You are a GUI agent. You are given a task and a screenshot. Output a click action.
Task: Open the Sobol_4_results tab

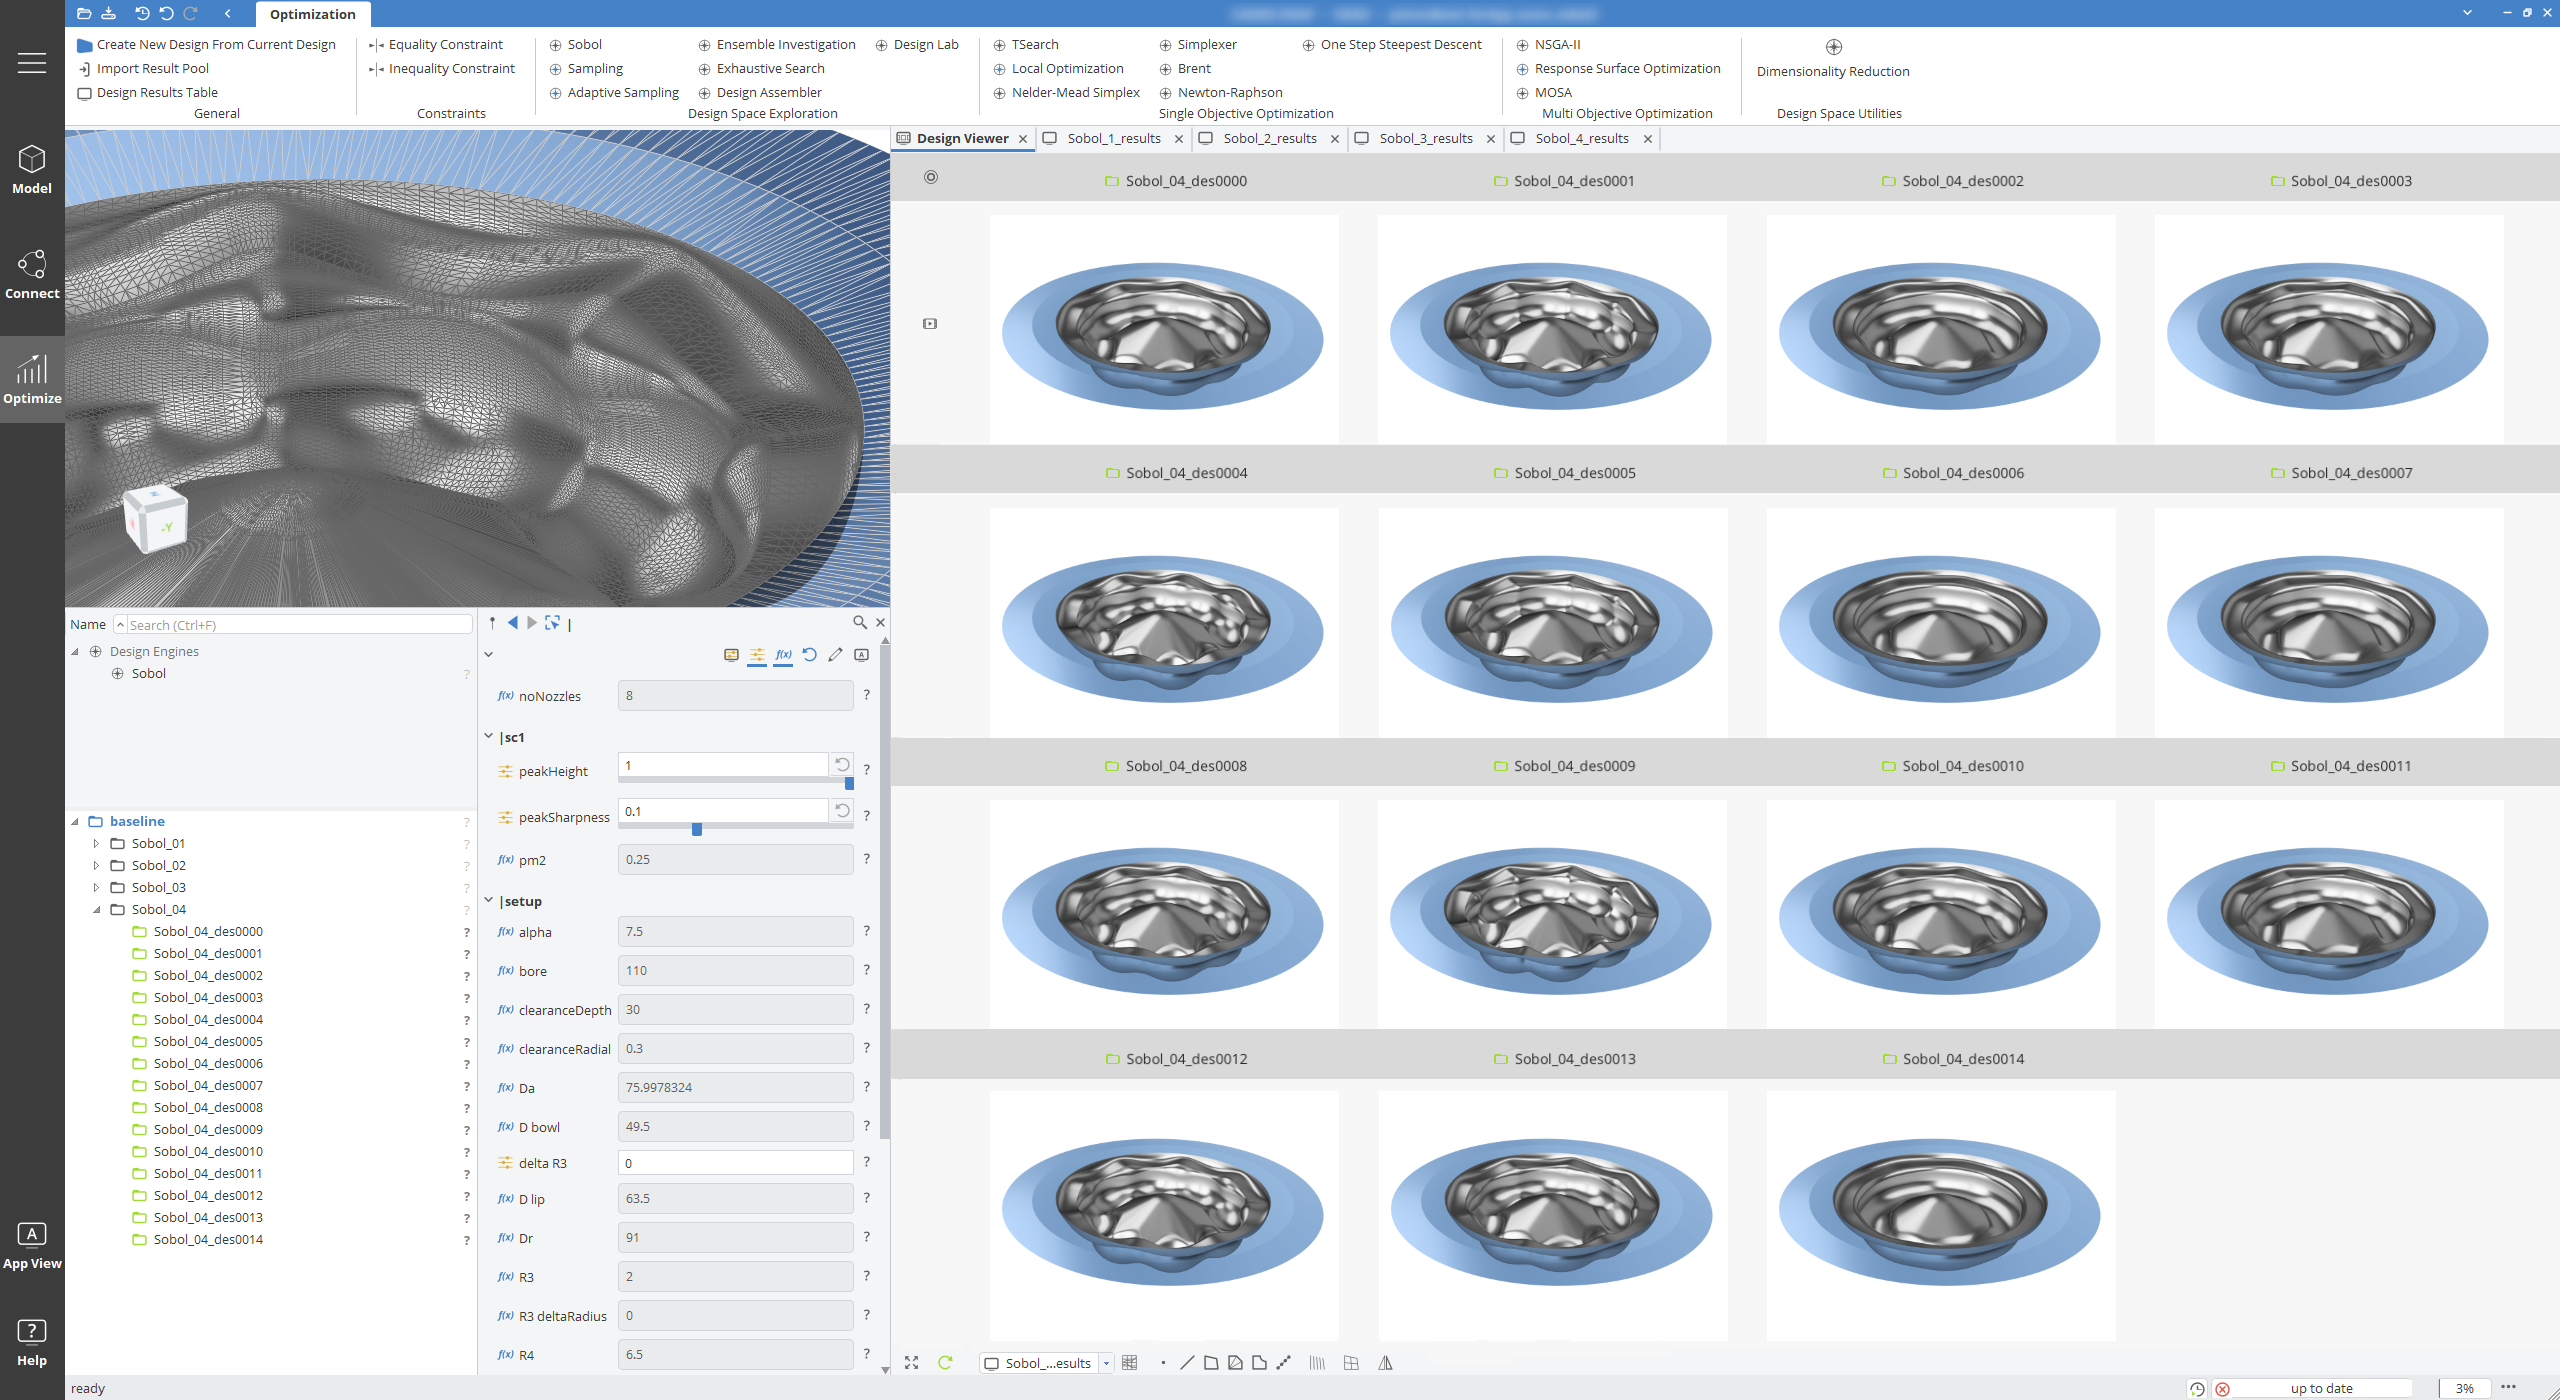tap(1580, 138)
